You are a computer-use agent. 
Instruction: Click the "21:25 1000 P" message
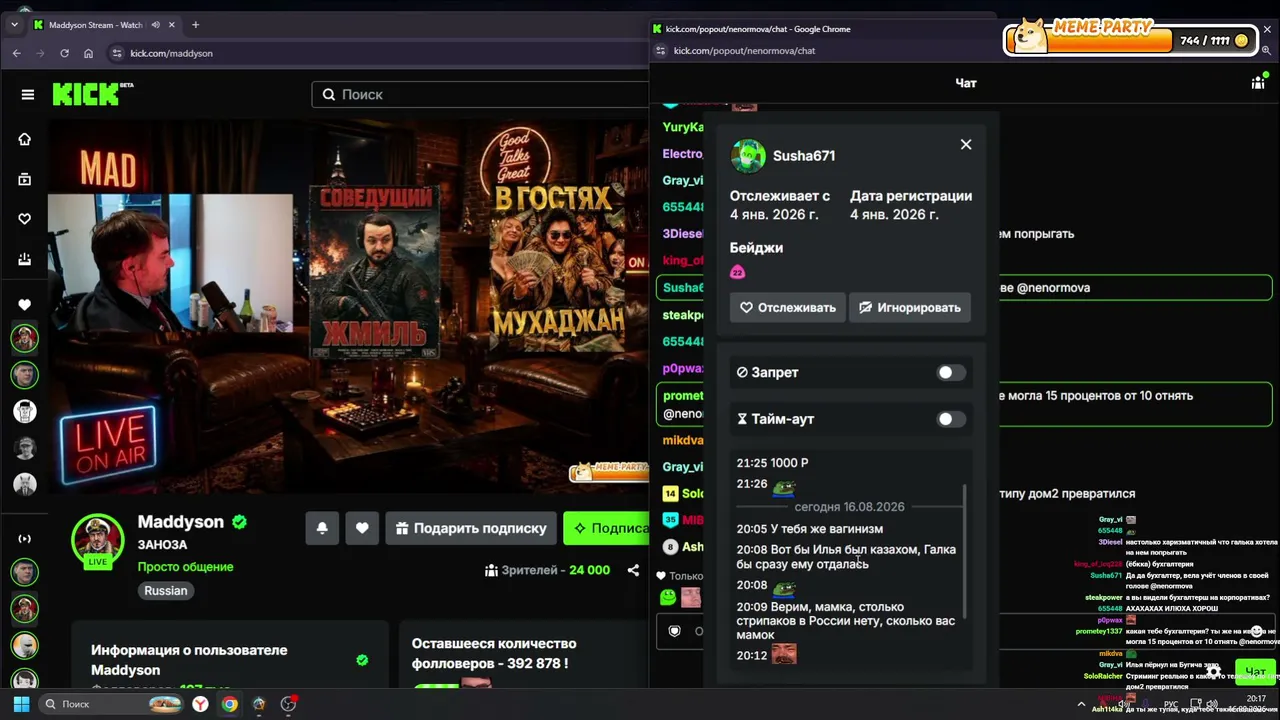pyautogui.click(x=773, y=463)
